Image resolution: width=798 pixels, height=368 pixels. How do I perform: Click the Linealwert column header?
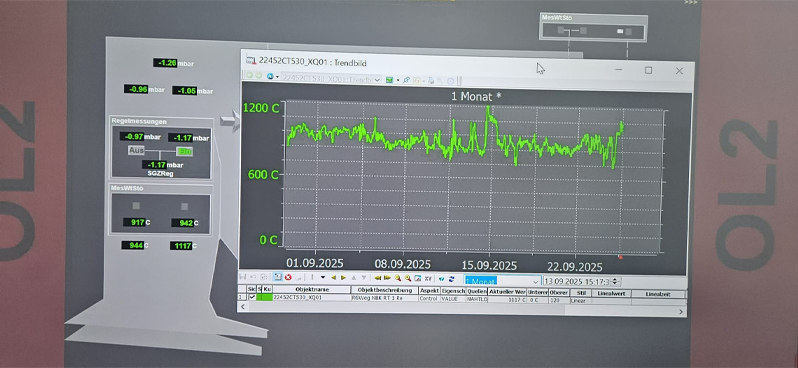point(611,294)
